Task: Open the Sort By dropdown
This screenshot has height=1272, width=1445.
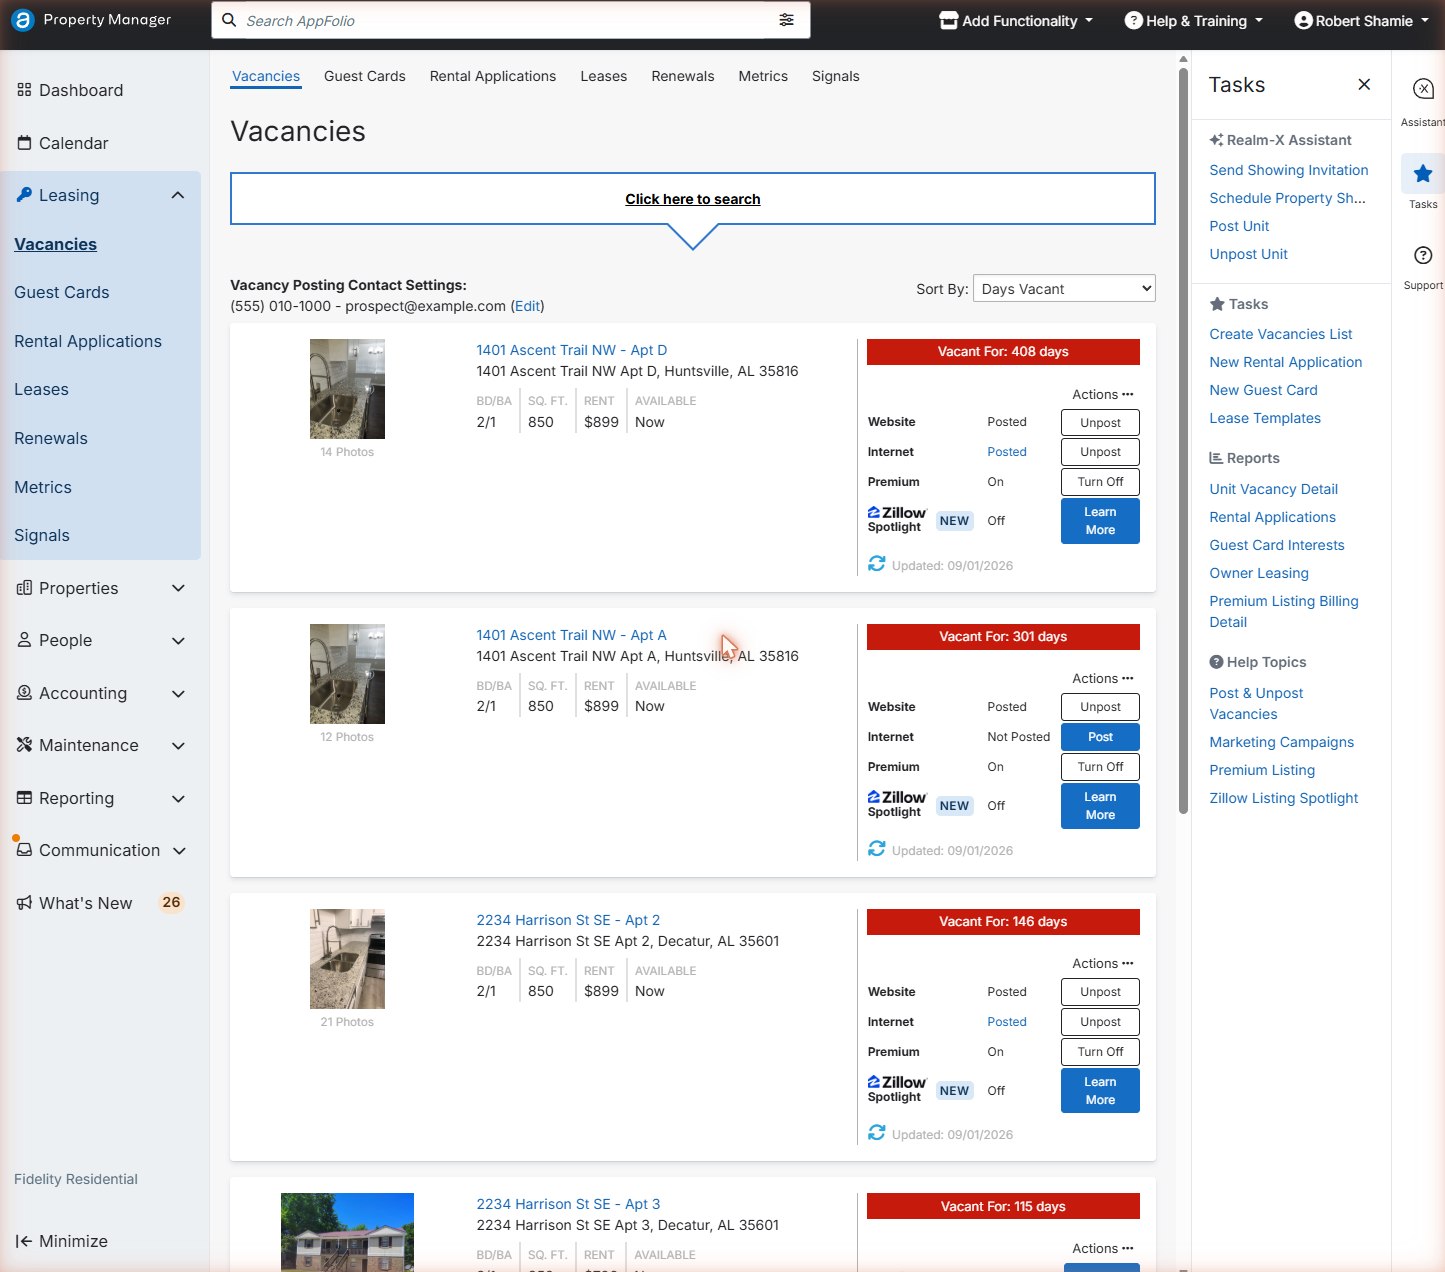Action: coord(1064,289)
